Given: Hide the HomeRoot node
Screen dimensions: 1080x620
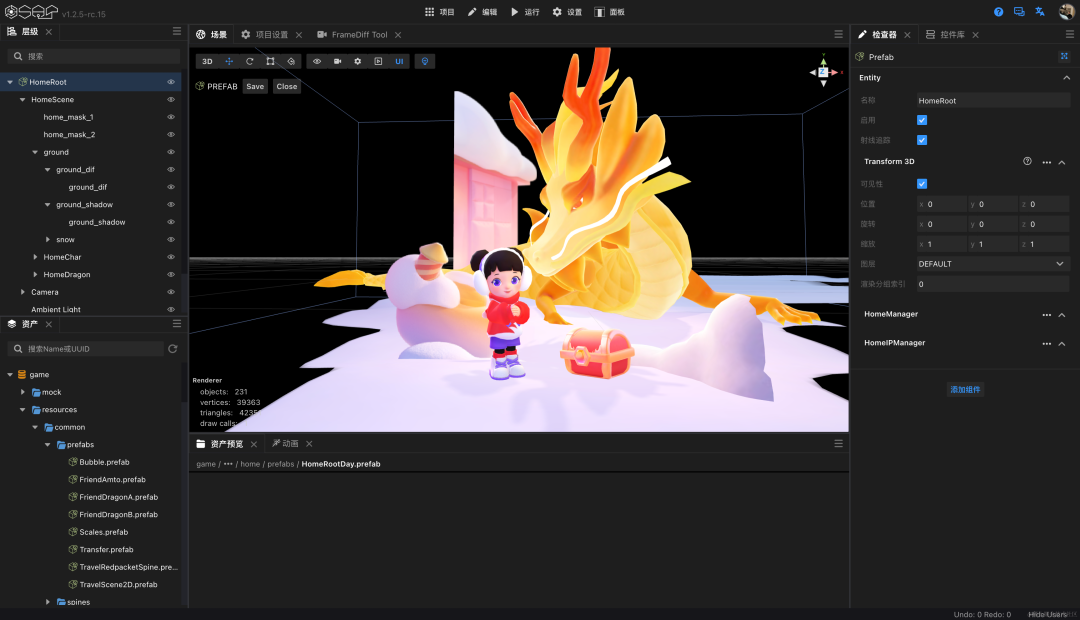Looking at the screenshot, I should point(171,82).
